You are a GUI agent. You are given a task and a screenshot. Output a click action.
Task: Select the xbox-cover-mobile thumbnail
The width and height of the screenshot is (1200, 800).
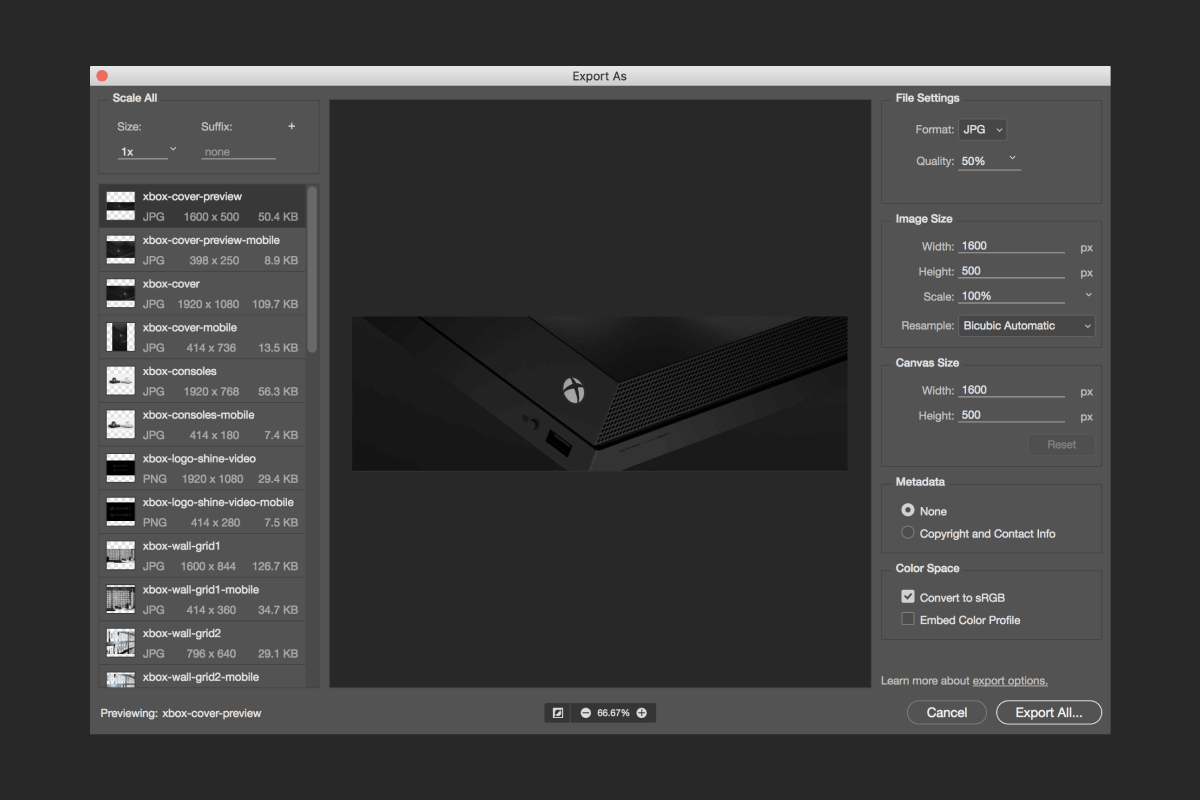coord(121,337)
